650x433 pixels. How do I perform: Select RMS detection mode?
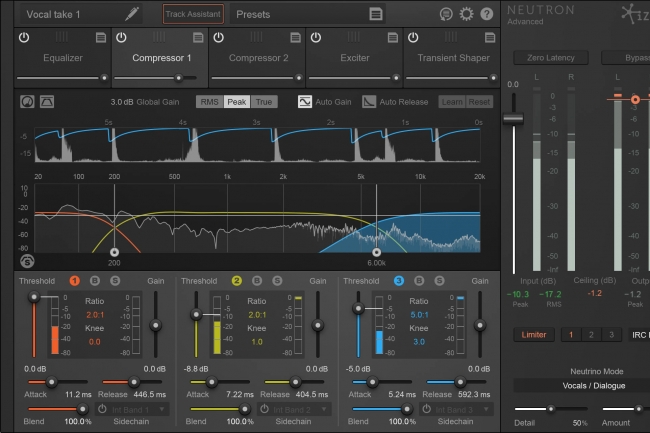[x=209, y=102]
